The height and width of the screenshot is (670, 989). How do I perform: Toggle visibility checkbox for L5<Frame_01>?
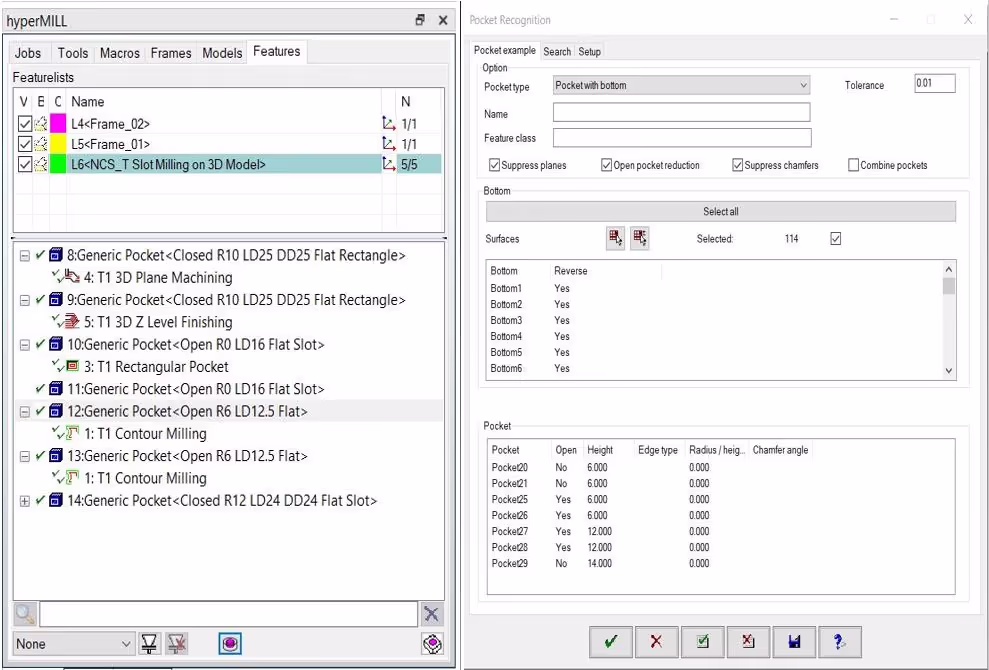tap(25, 144)
